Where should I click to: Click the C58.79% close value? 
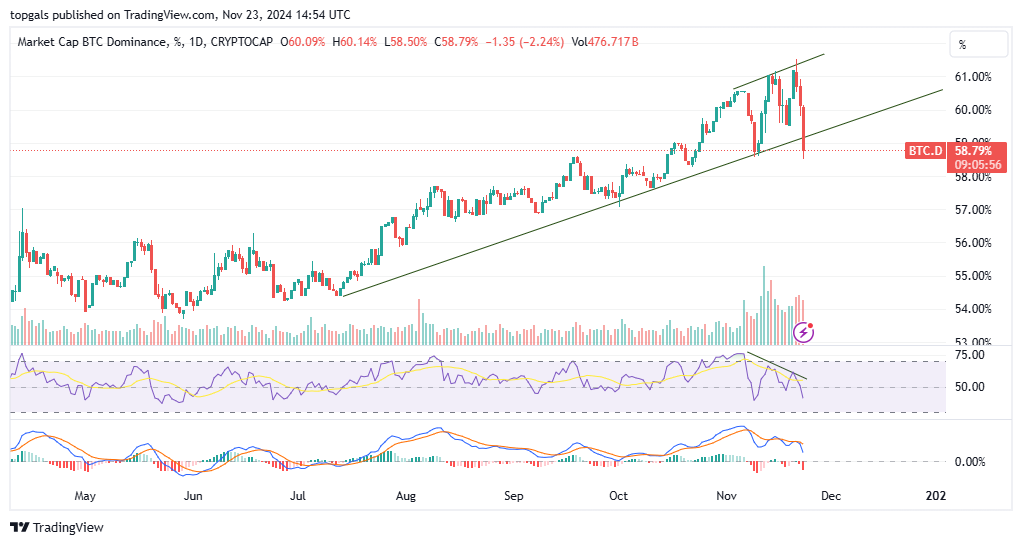coord(456,42)
